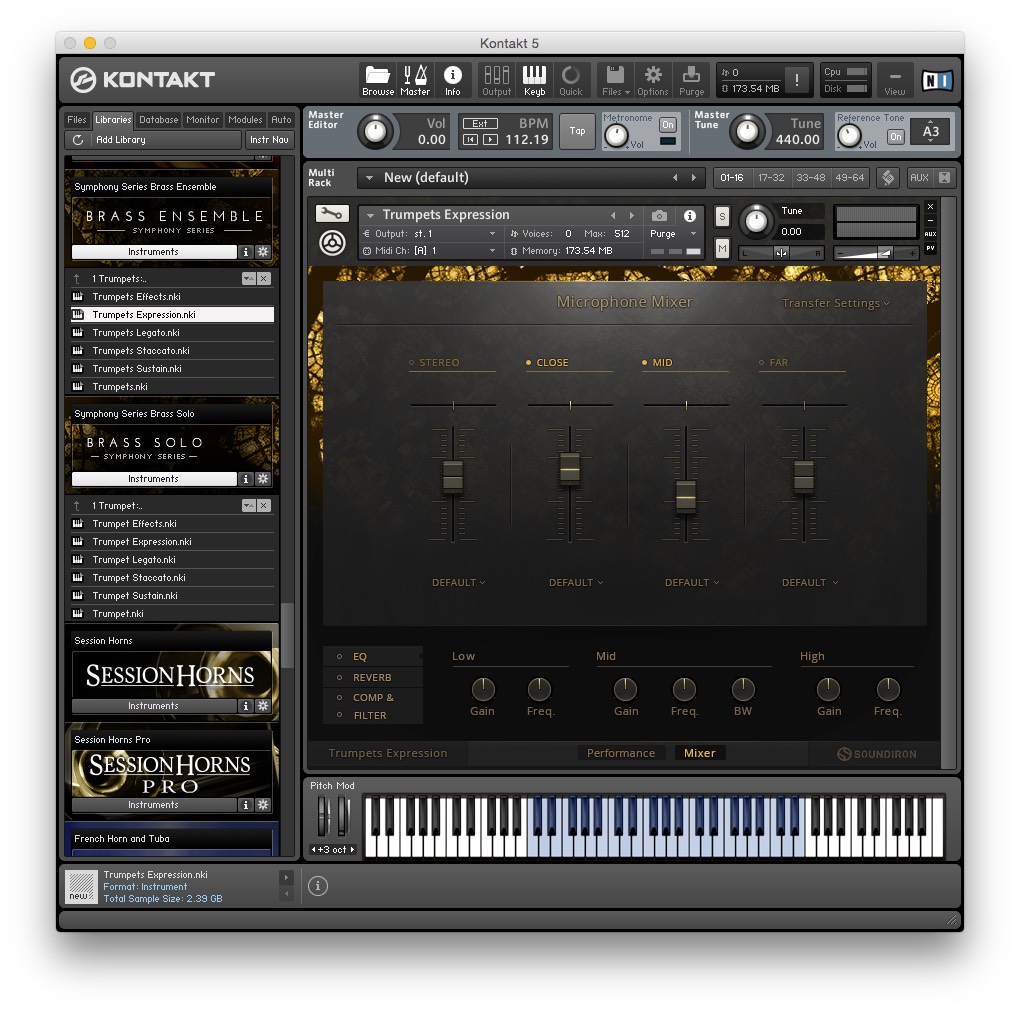
Task: Open the Info pane from the toolbar
Action: coord(453,80)
